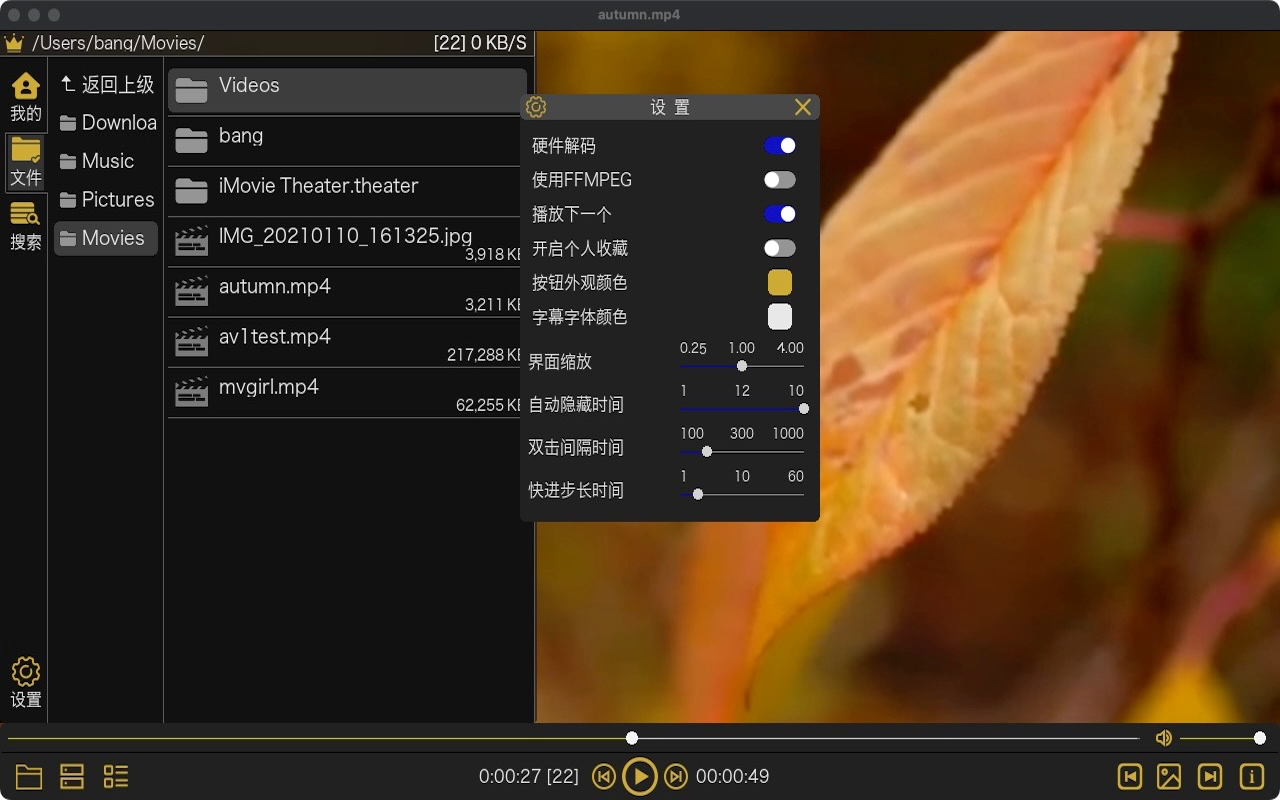
Task: Open 设置 from the left sidebar
Action: tap(25, 684)
